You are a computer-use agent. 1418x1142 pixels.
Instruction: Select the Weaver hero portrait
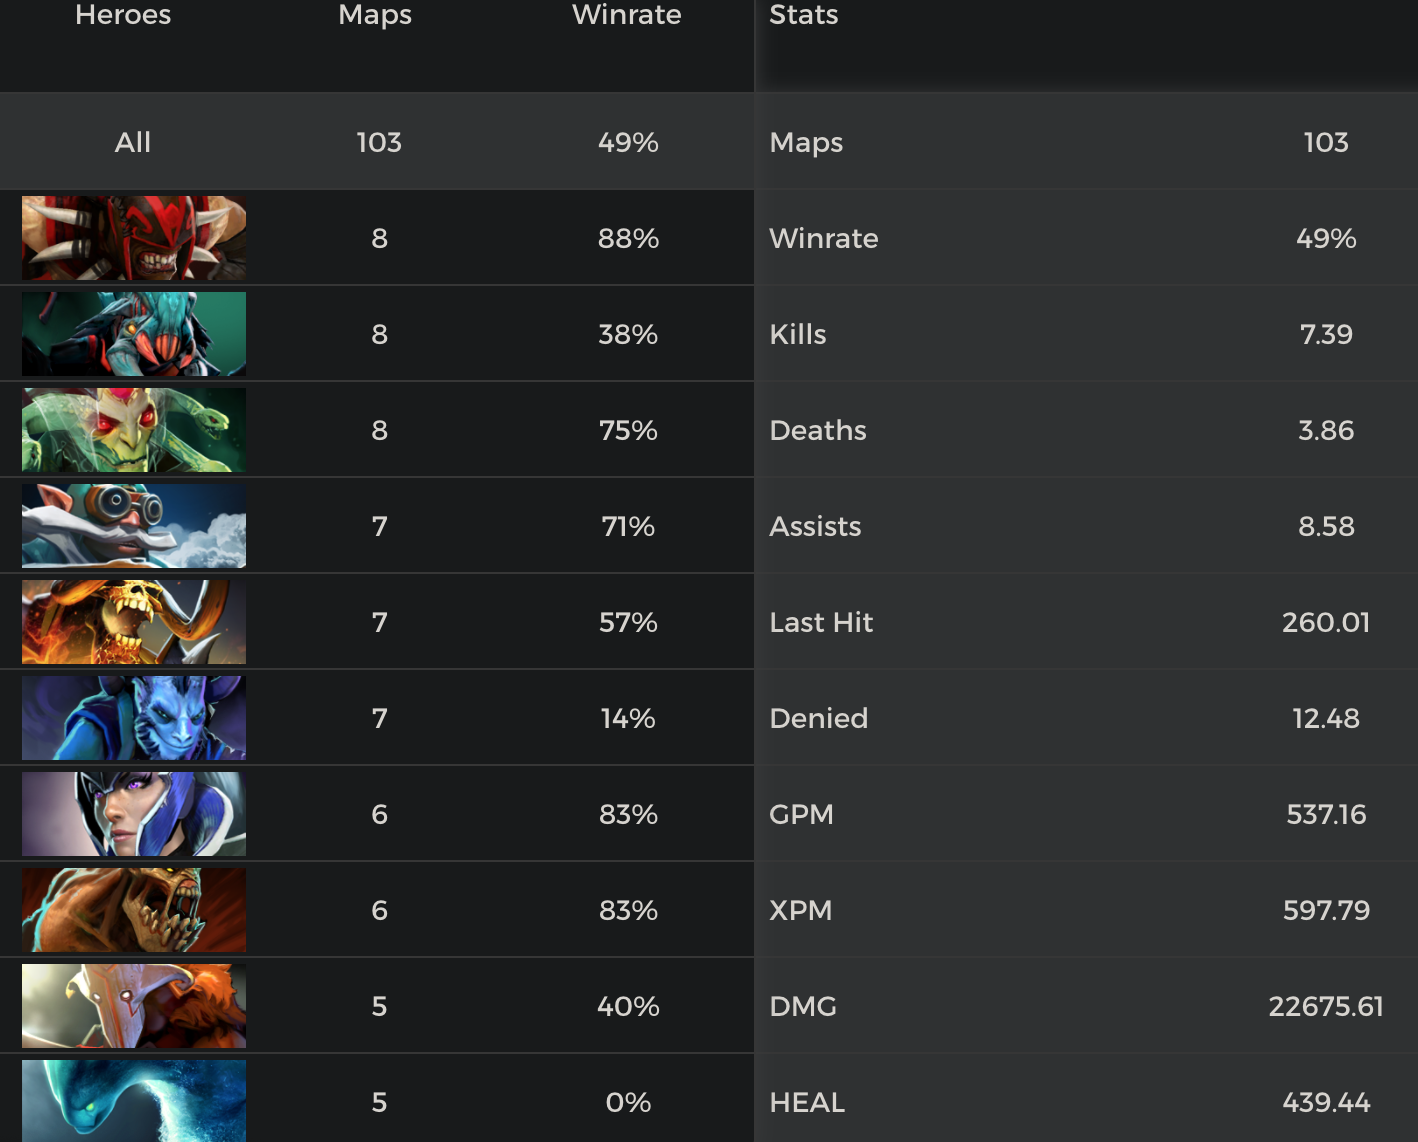coord(134,334)
